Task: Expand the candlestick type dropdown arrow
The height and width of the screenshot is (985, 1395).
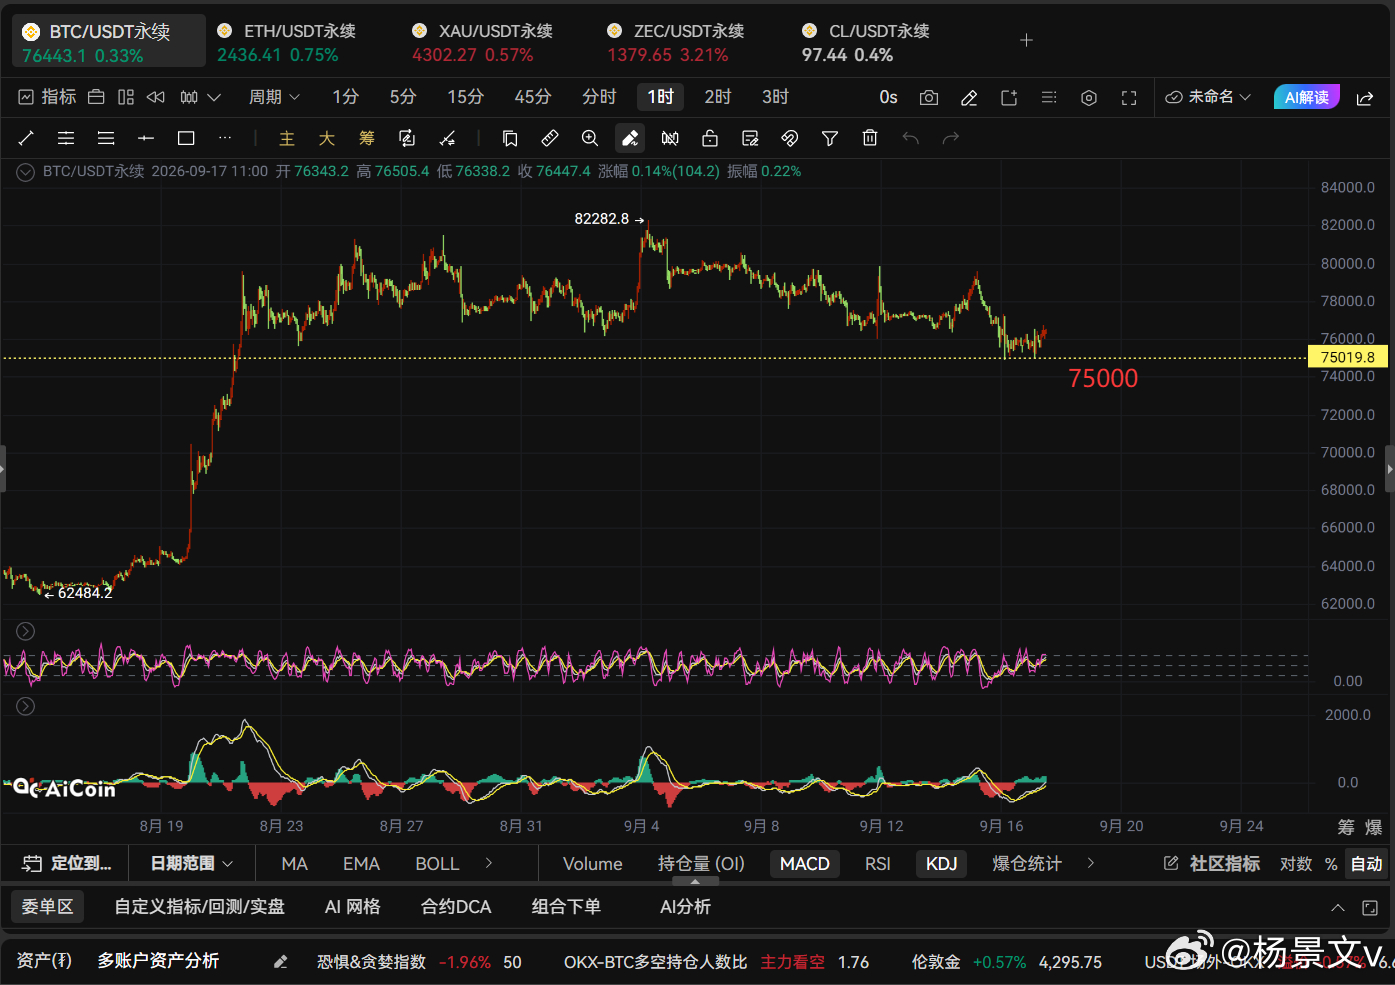Action: click(x=214, y=97)
